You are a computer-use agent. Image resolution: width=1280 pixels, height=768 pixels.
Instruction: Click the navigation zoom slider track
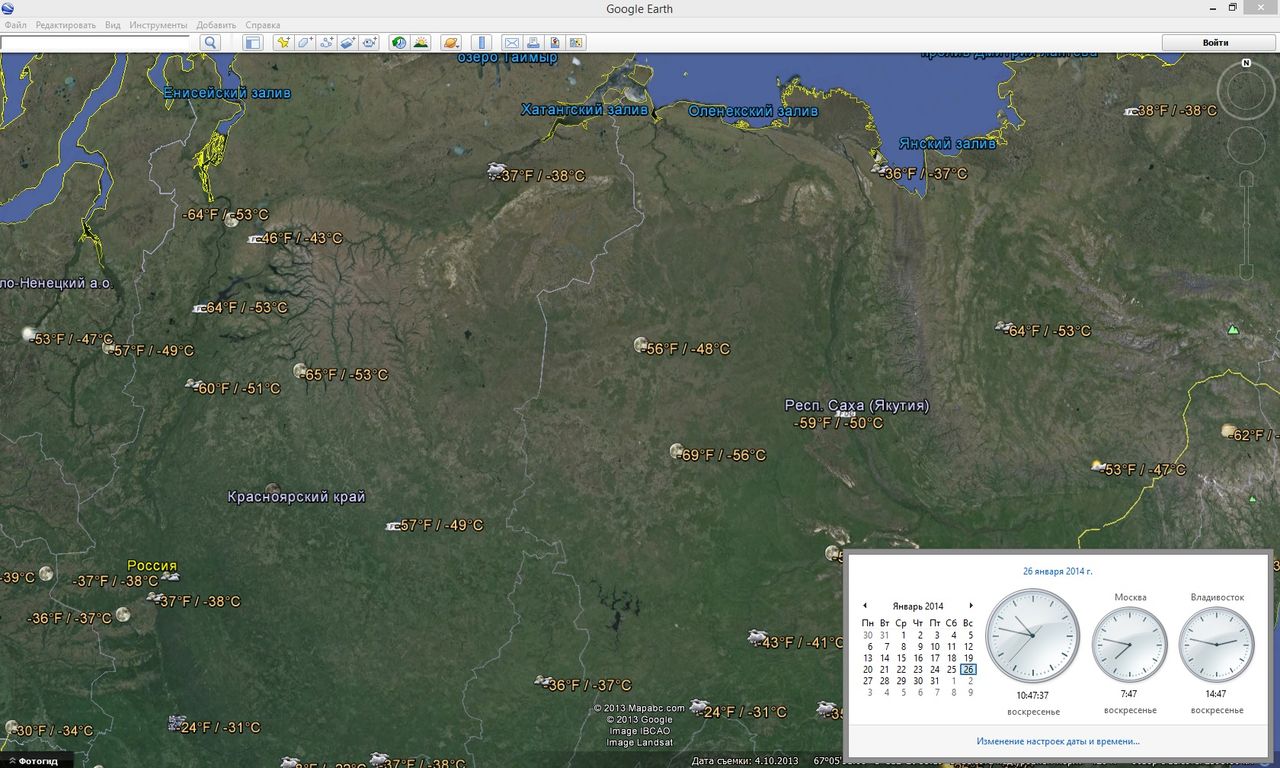coord(1246,225)
